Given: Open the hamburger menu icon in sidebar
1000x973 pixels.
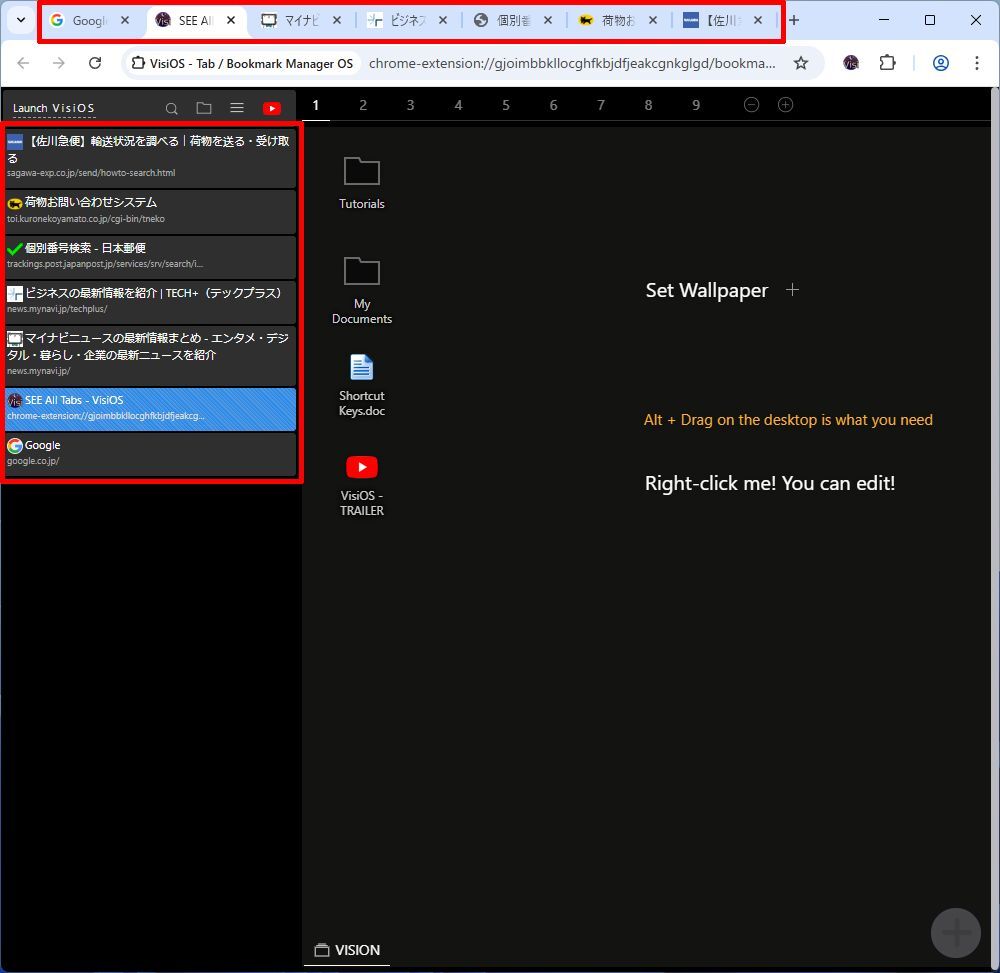Looking at the screenshot, I should (x=237, y=108).
